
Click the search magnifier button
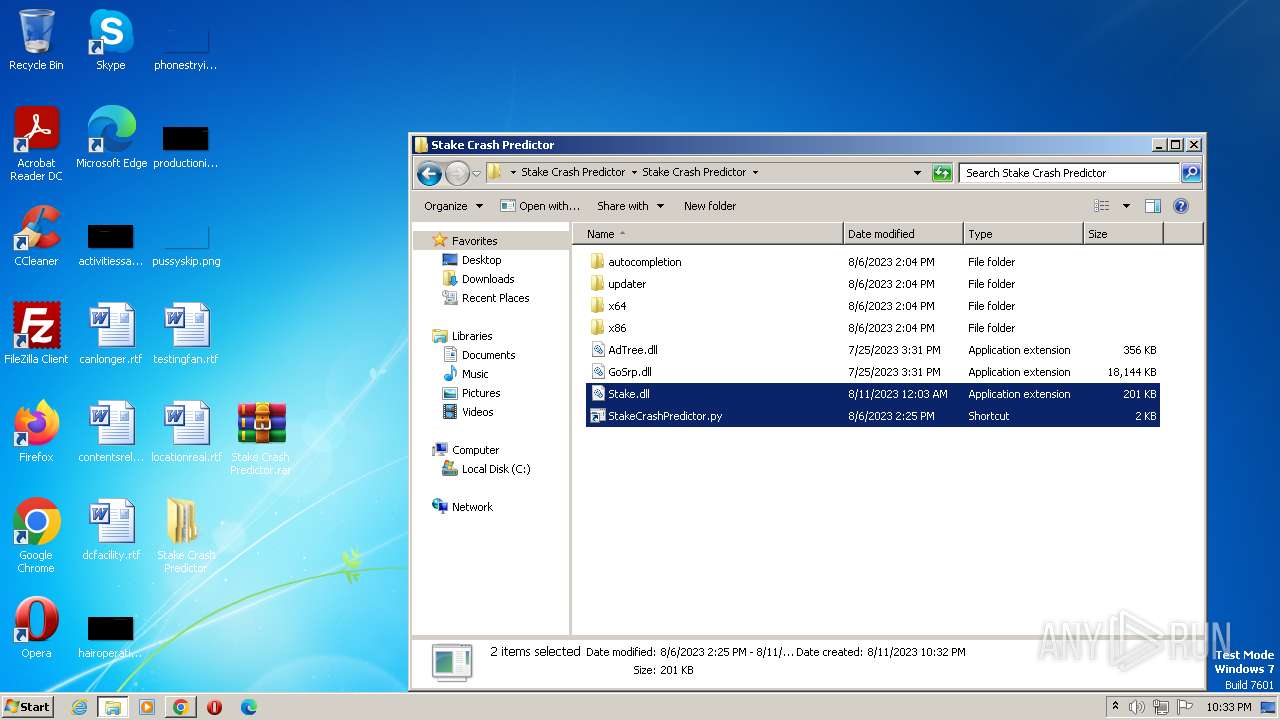[1190, 173]
